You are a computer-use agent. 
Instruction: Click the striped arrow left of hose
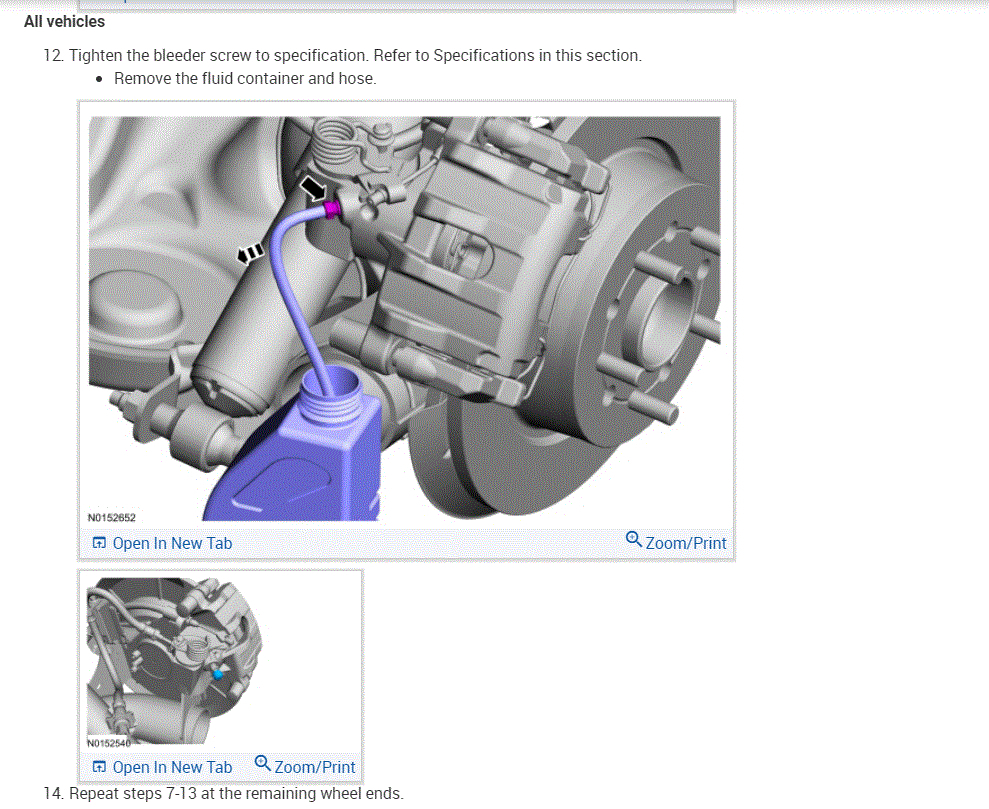pyautogui.click(x=250, y=253)
